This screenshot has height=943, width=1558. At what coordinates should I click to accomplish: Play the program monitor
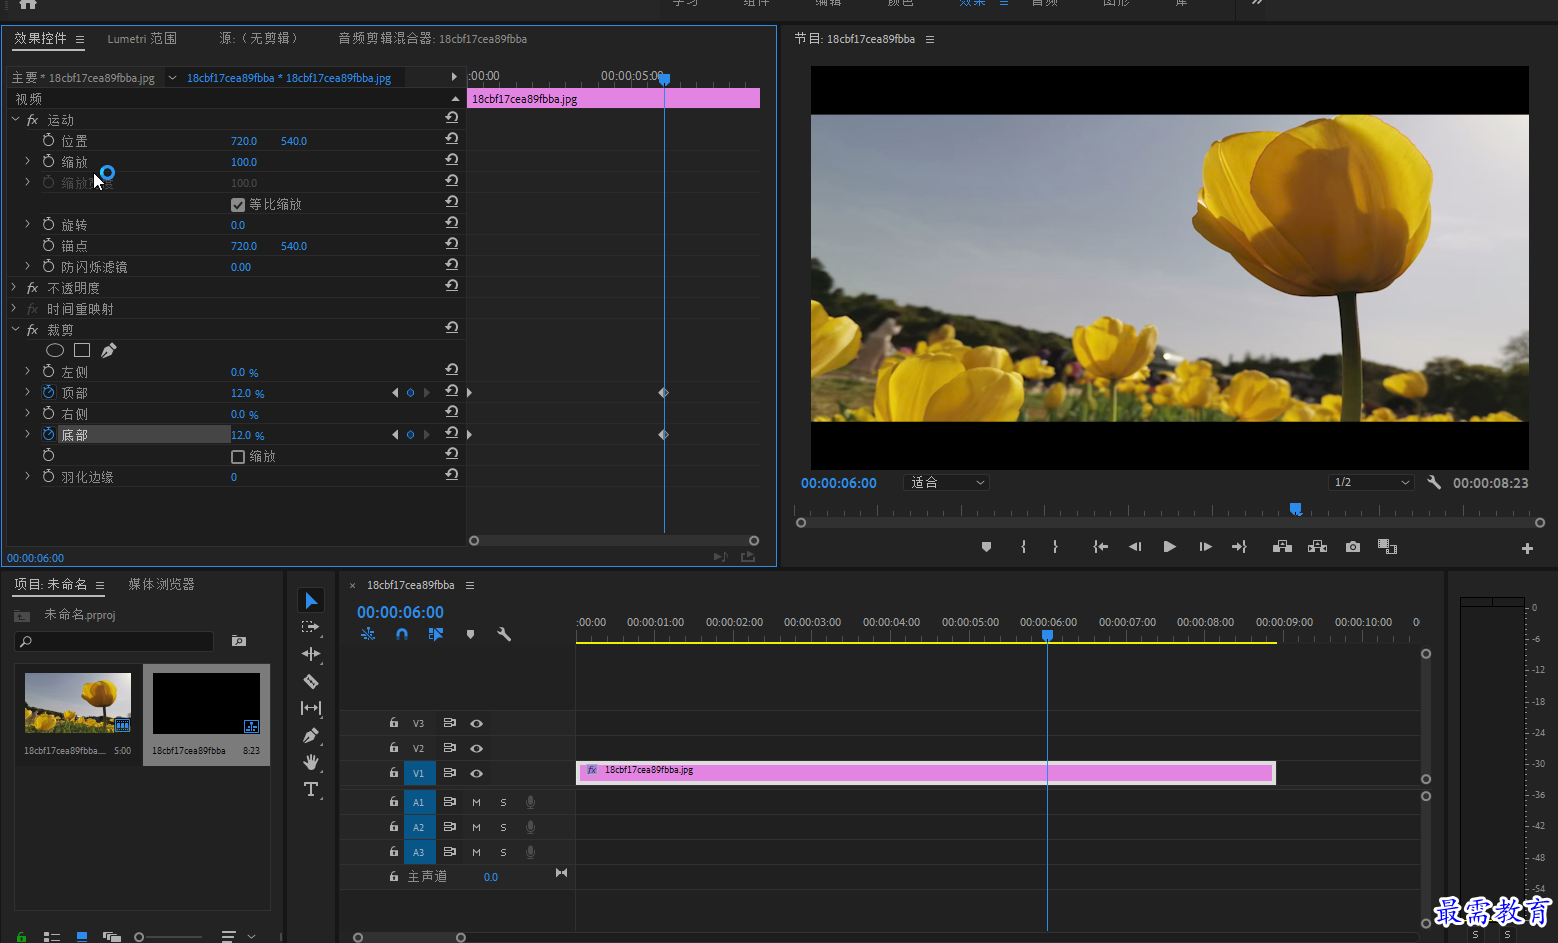(x=1169, y=547)
